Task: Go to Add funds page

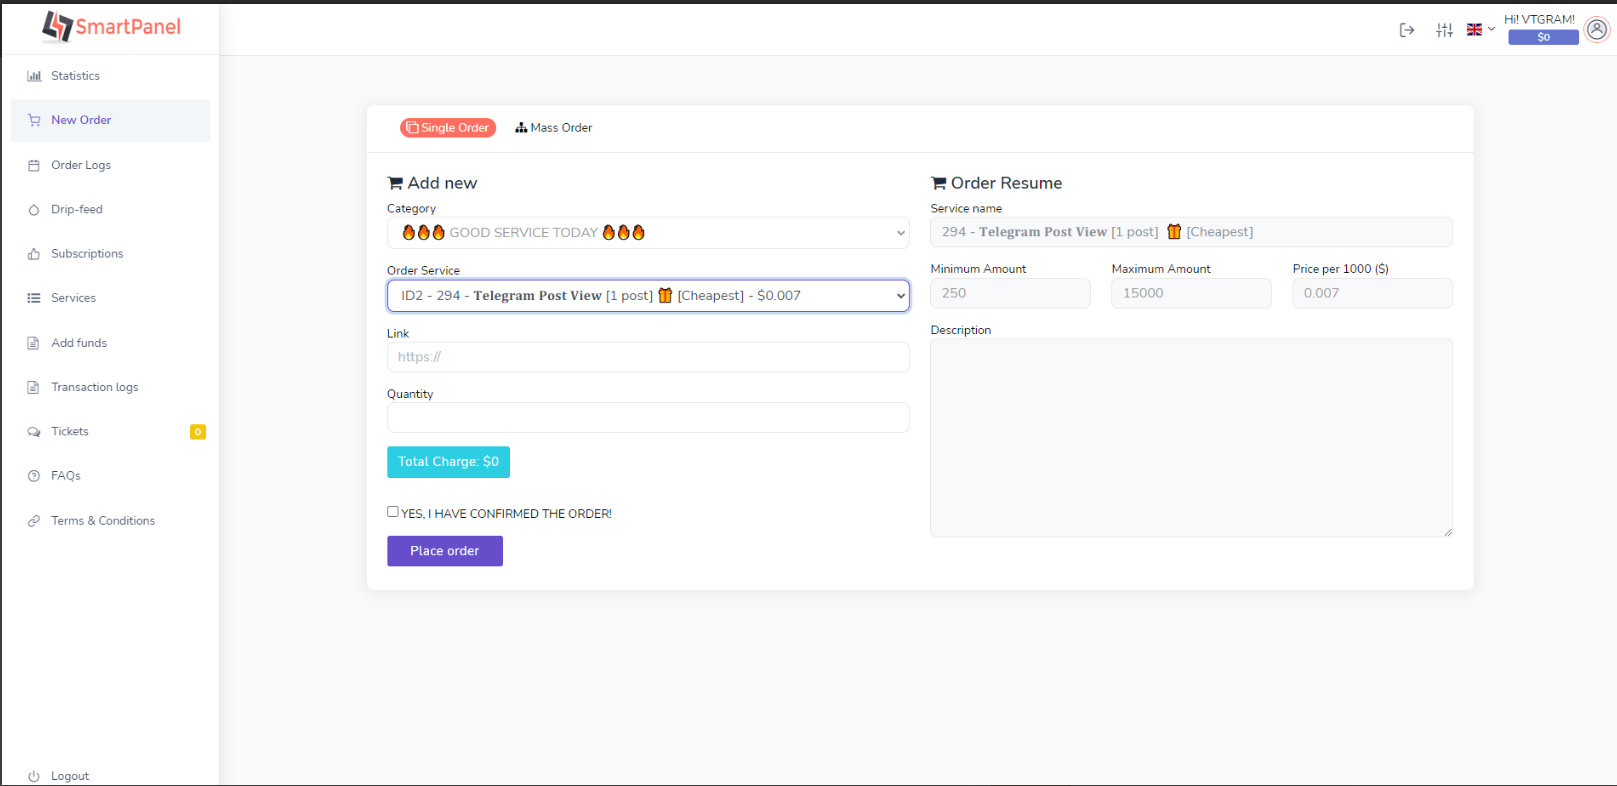Action: click(x=79, y=343)
